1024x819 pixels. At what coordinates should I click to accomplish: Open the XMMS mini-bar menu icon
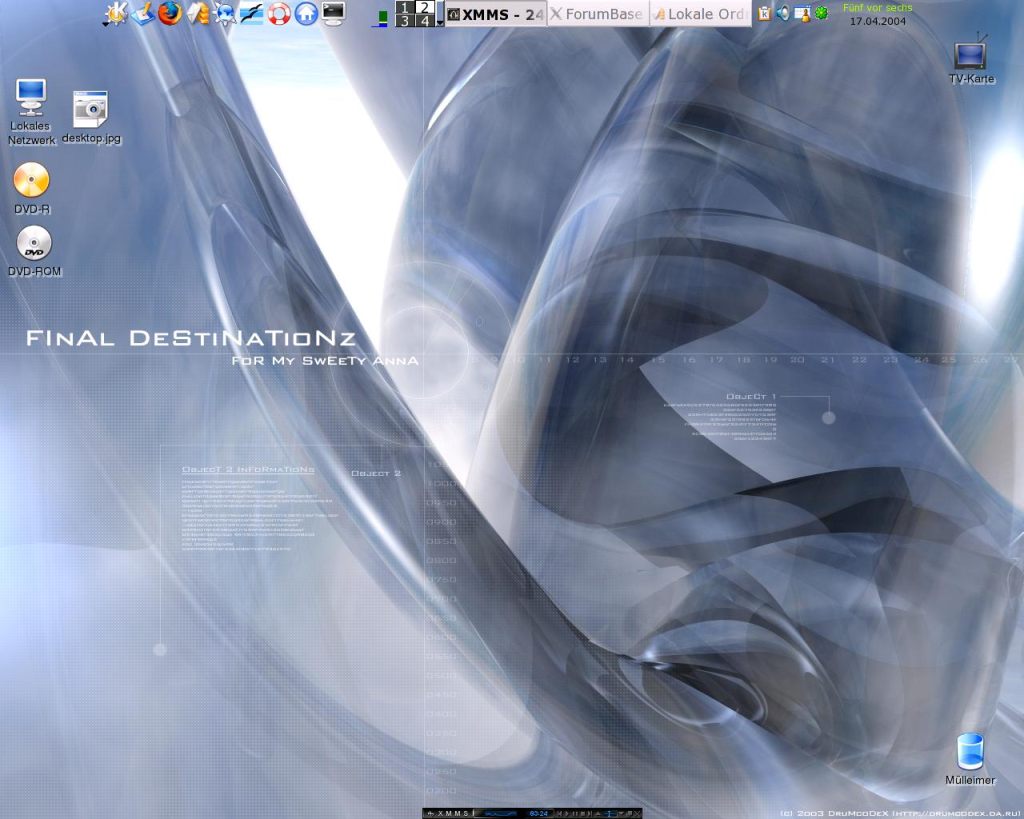point(431,814)
